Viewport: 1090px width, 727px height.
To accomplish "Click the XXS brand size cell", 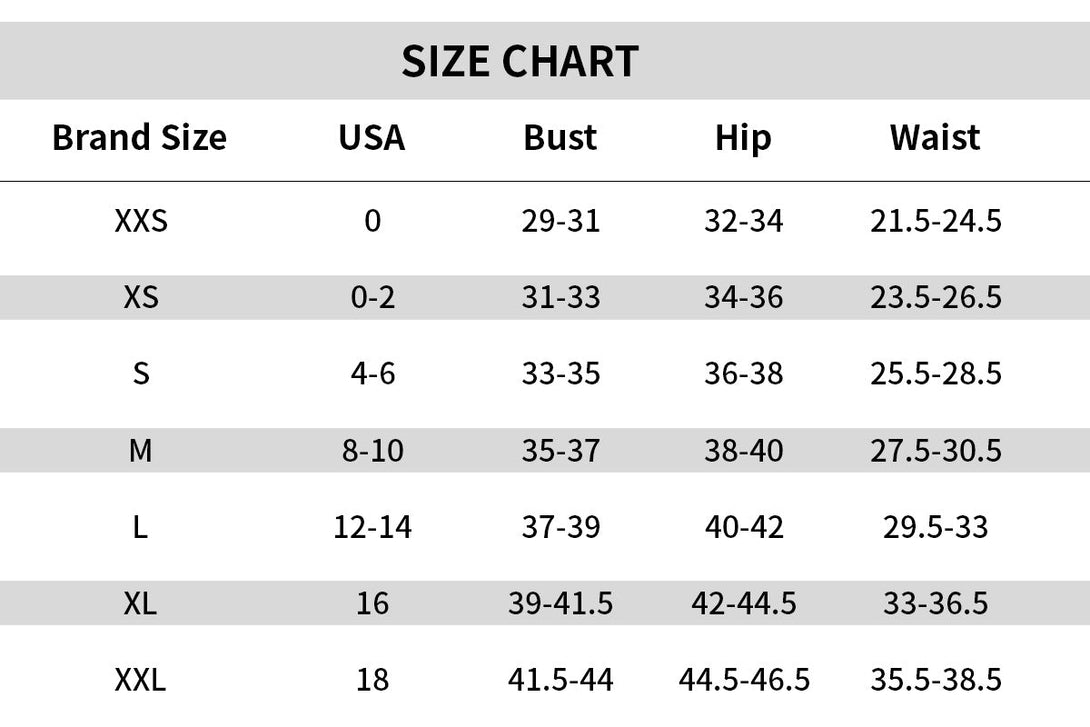I will point(141,221).
